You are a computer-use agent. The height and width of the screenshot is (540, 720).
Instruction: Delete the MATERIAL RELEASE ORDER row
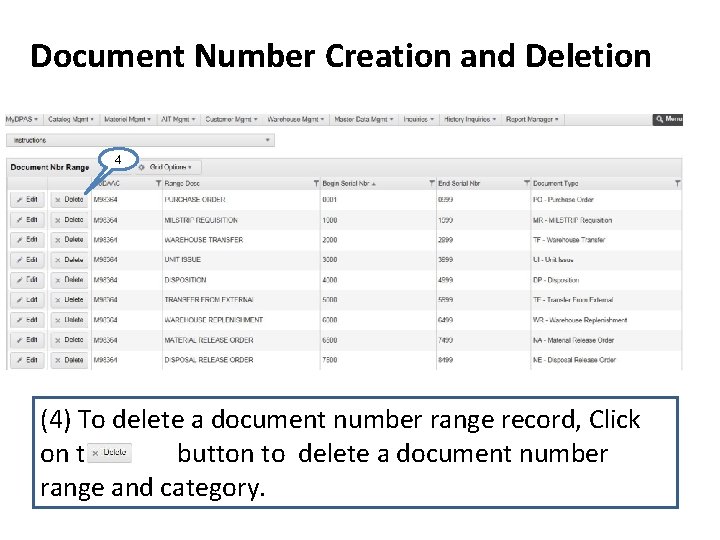(x=69, y=340)
